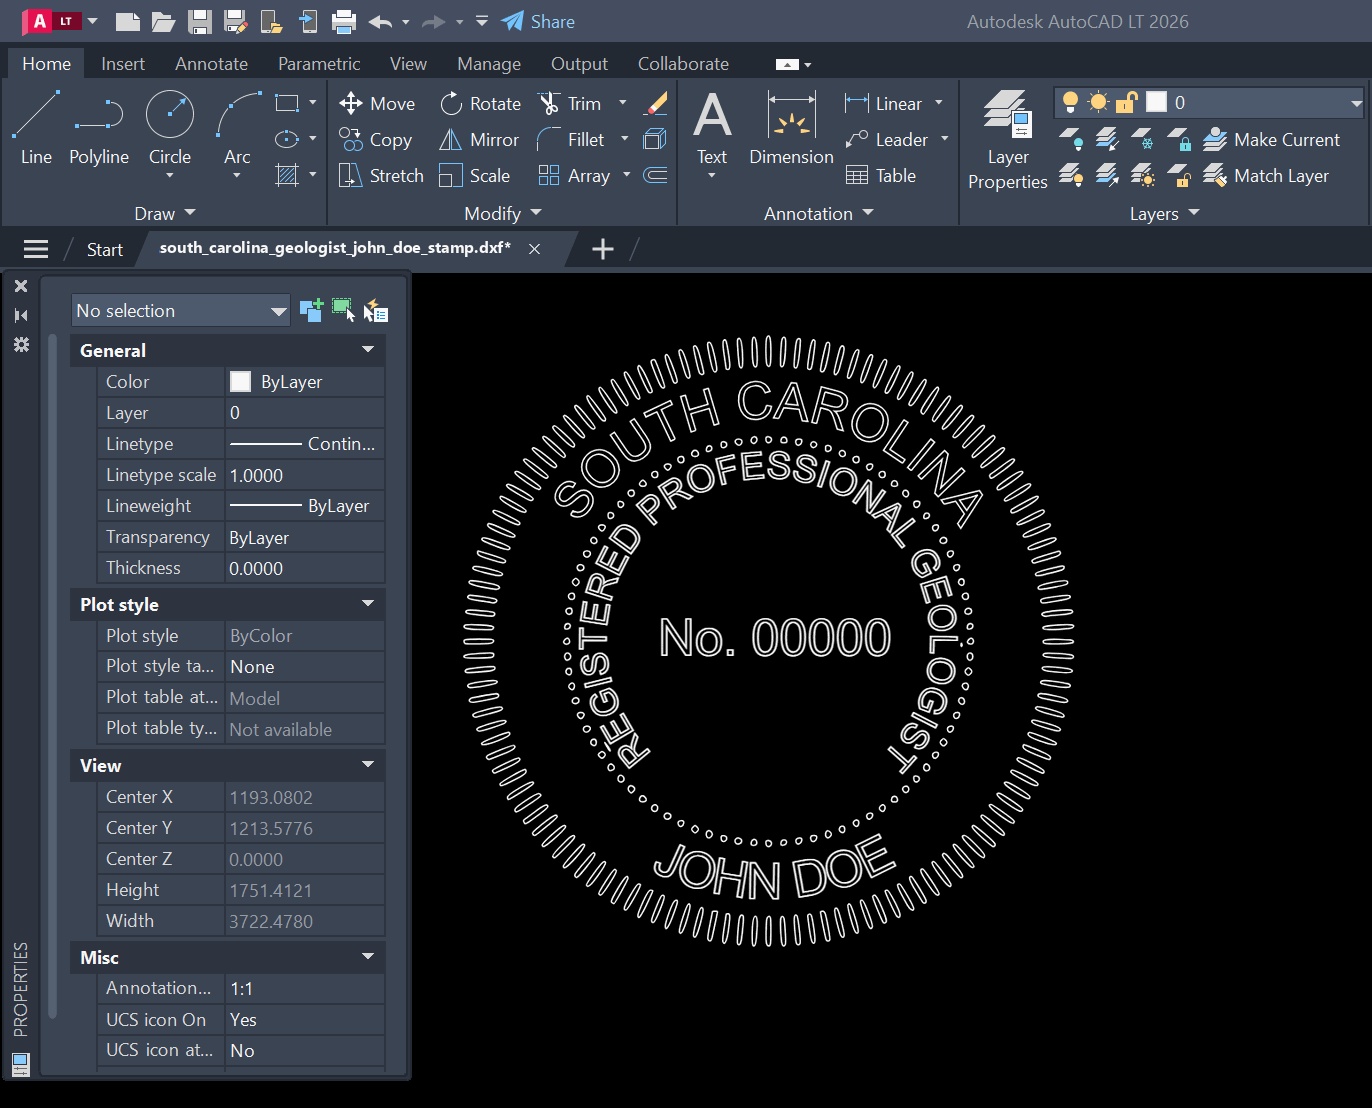Viewport: 1372px width, 1108px height.
Task: Select the Rotate tool
Action: [x=481, y=104]
